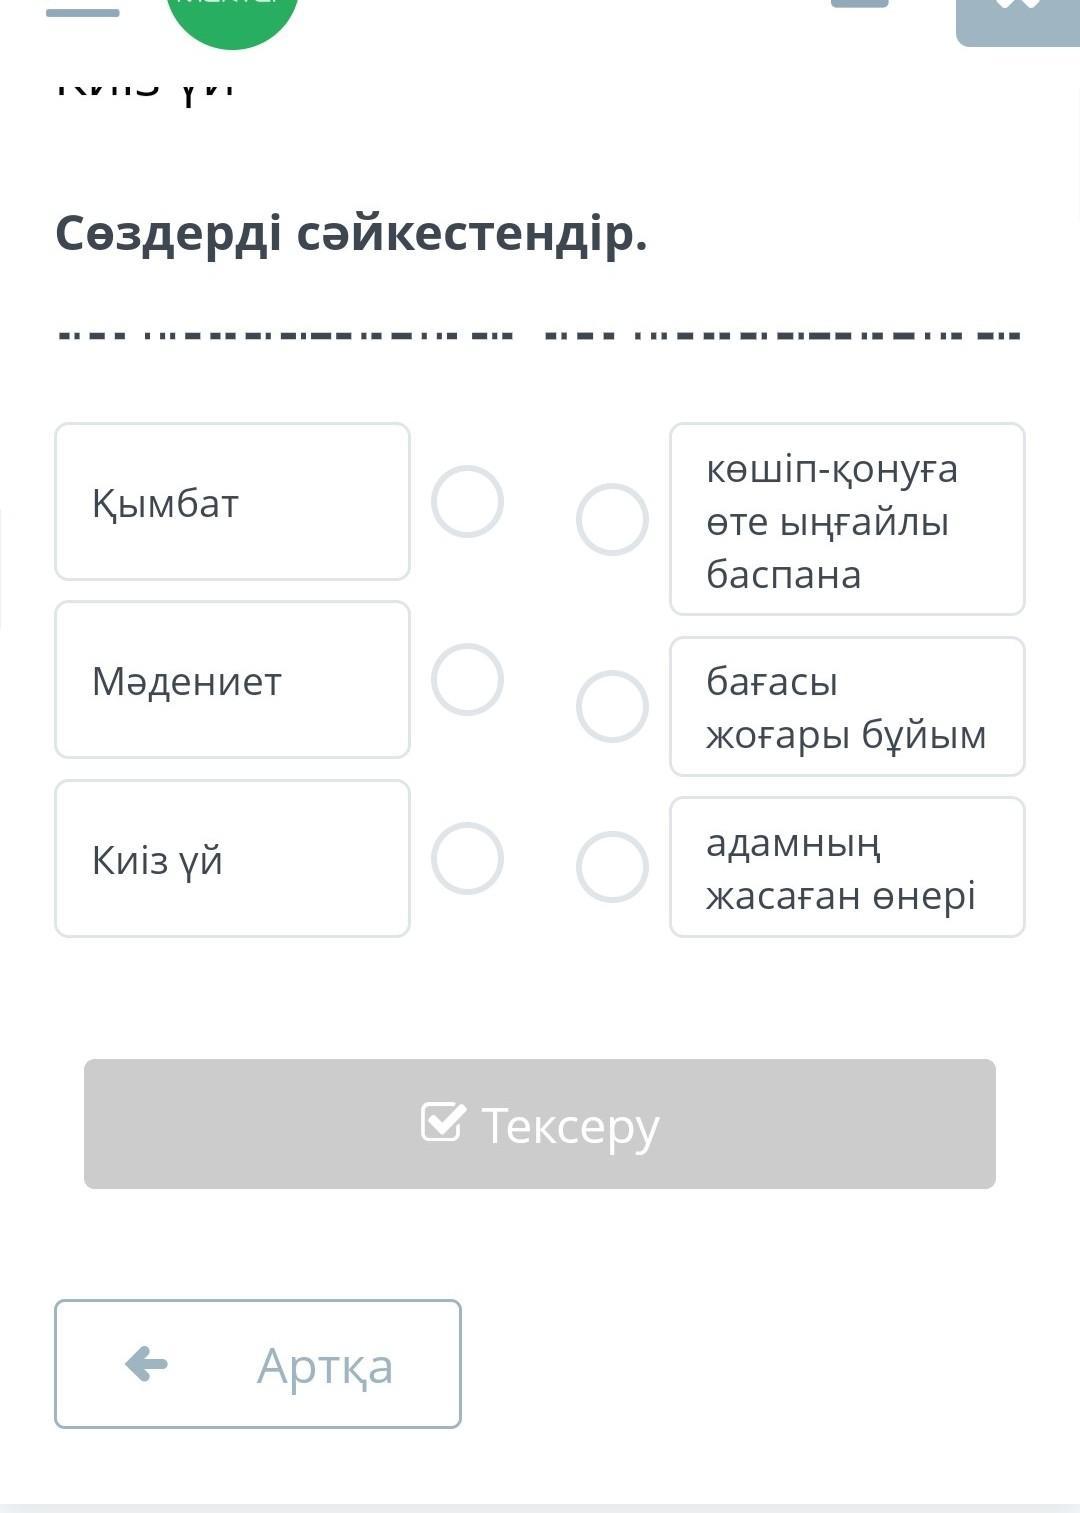Click the бағасы жоғары бұйым definition card

(x=847, y=707)
